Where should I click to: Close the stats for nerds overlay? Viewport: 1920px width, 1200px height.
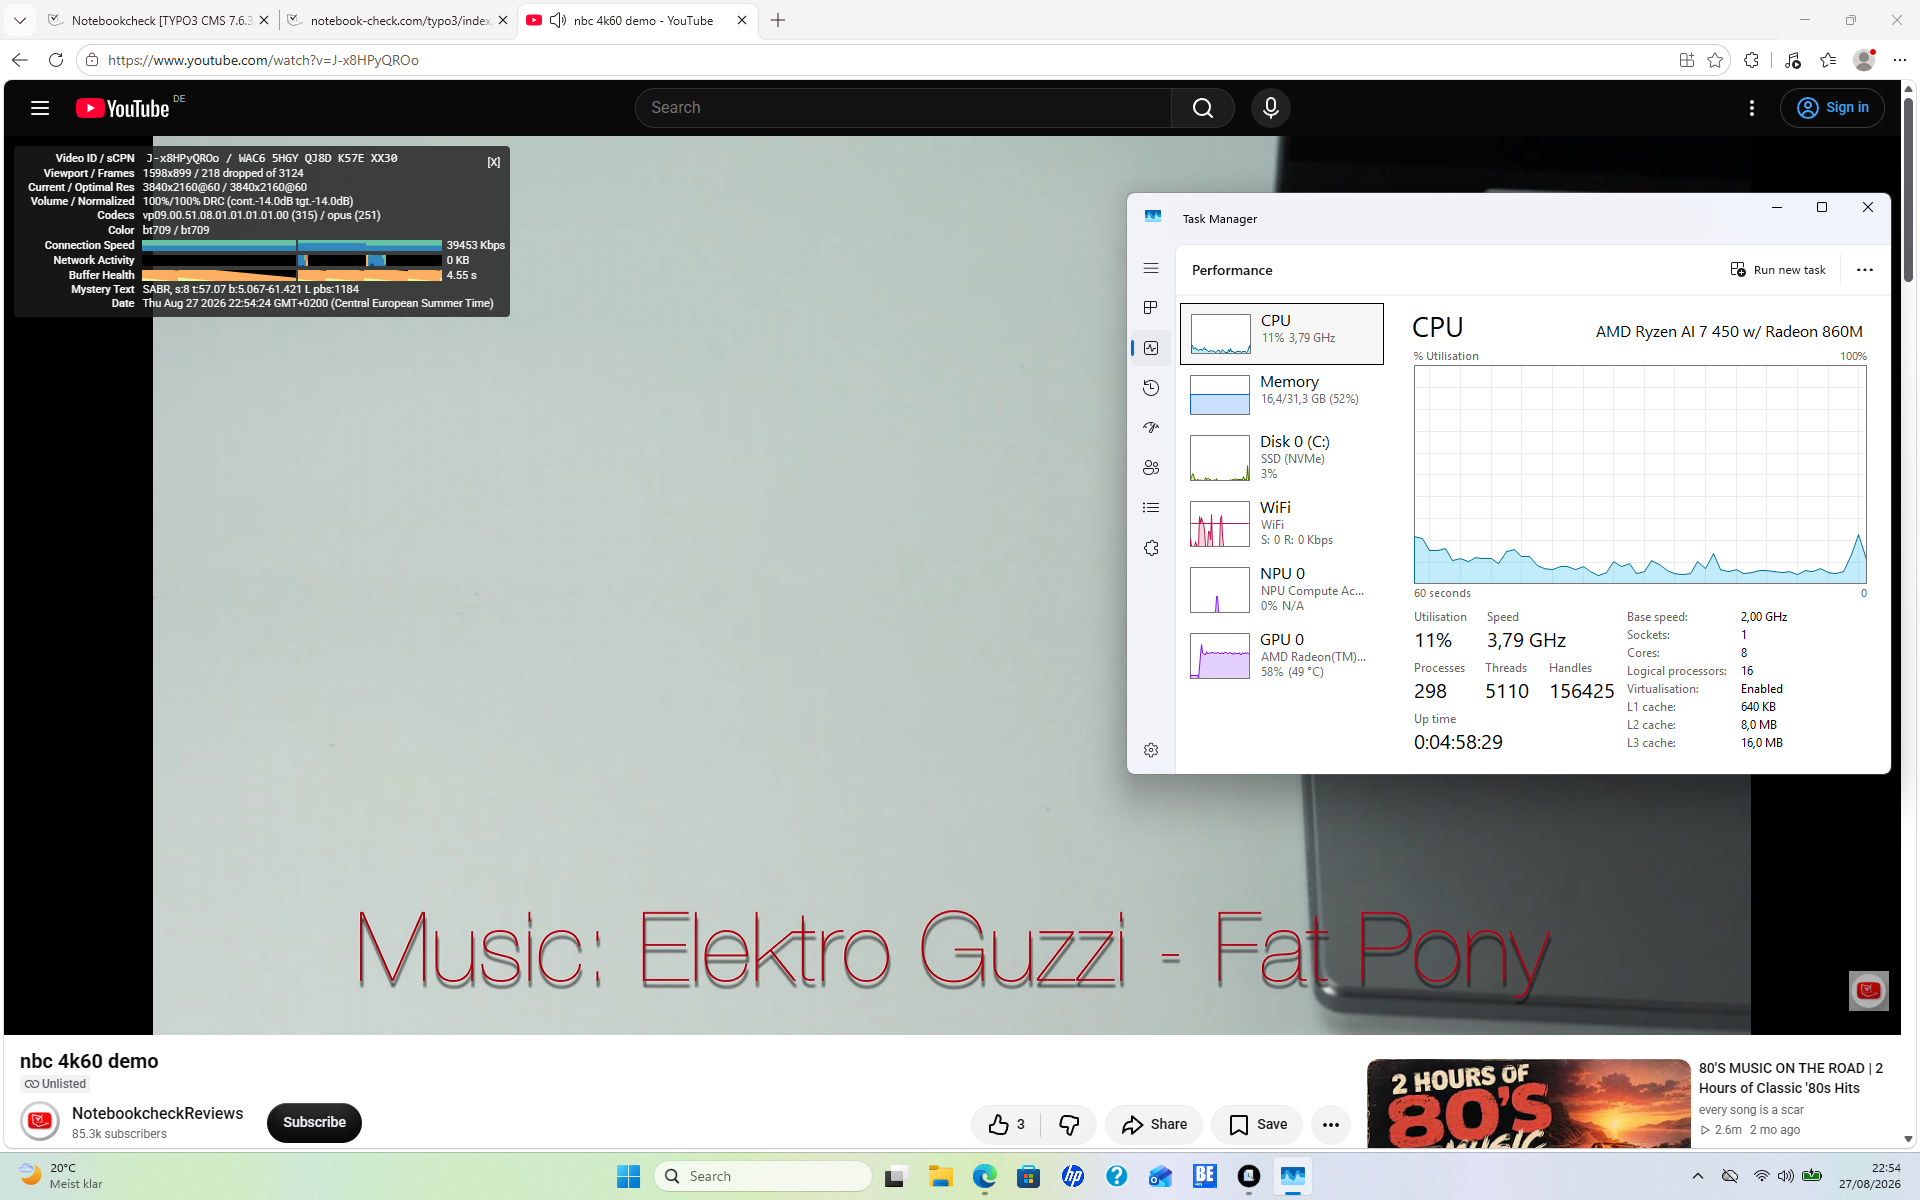[494, 162]
